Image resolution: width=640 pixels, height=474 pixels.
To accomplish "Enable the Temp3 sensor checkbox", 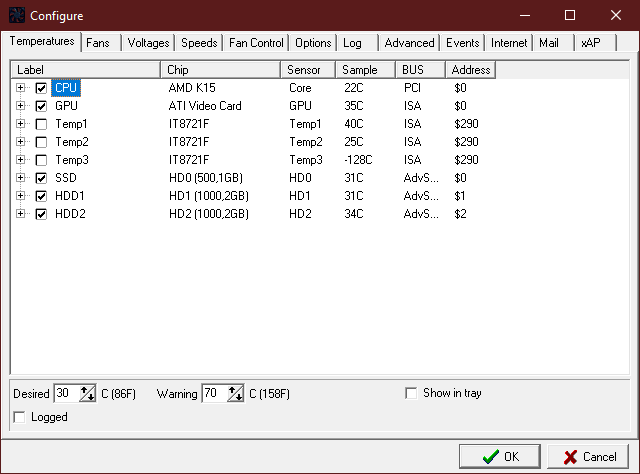I will point(41,160).
